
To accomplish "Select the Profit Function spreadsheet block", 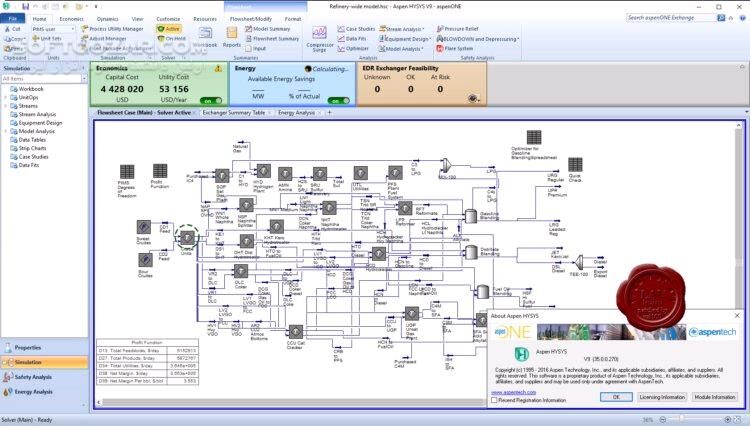I will (160, 173).
